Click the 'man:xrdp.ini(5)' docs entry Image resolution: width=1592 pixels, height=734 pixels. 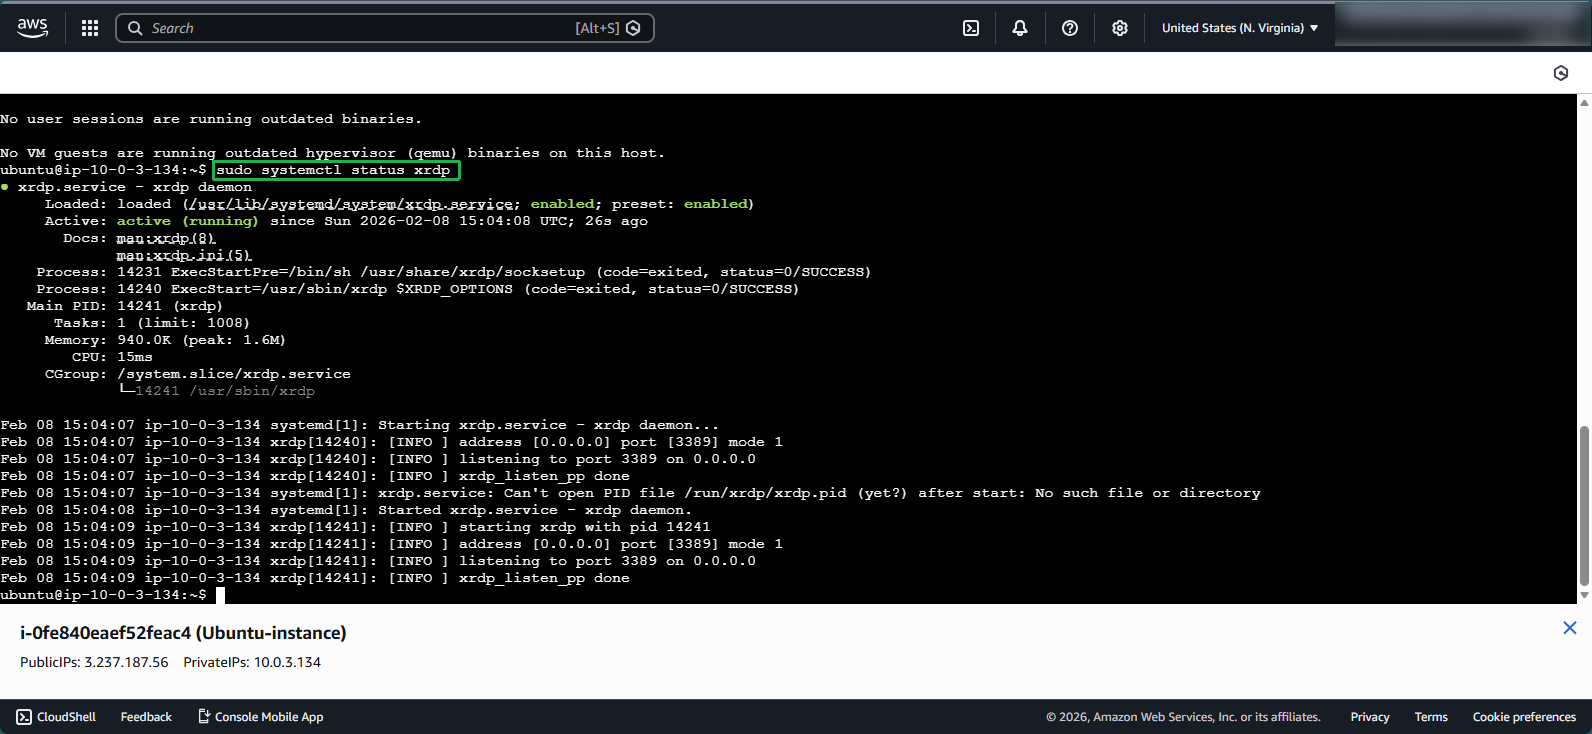[184, 255]
